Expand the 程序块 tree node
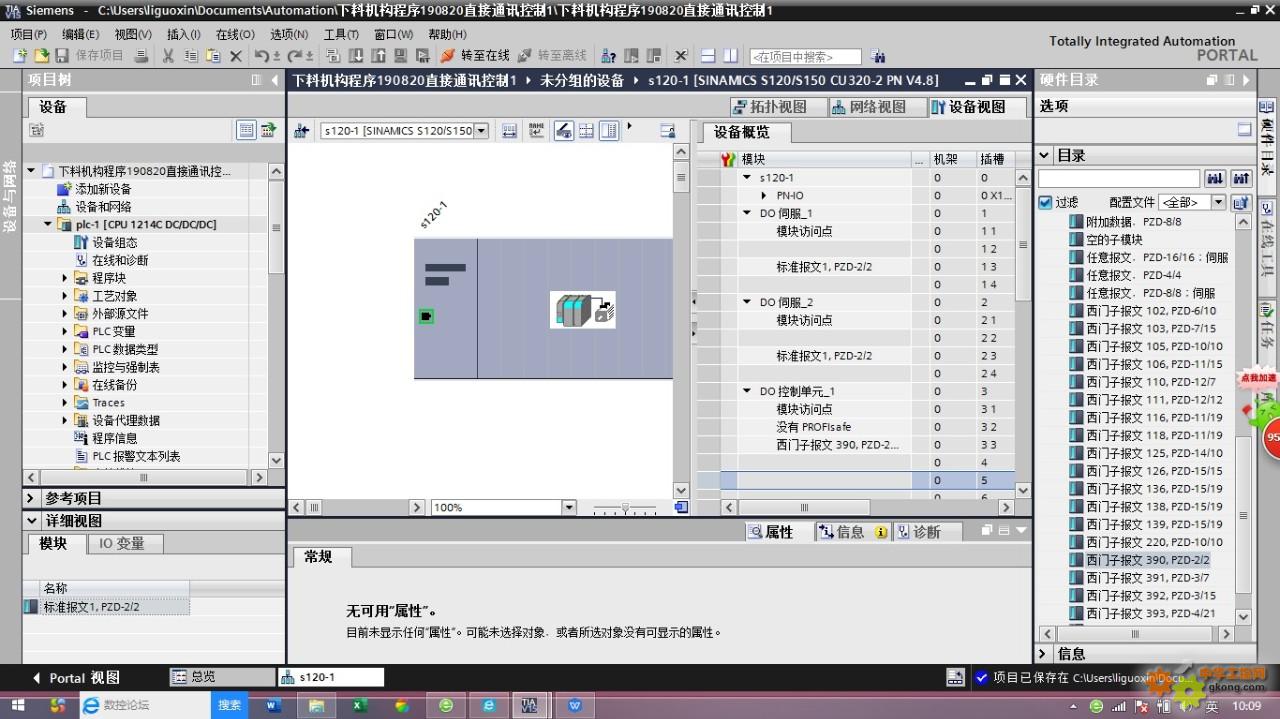The width and height of the screenshot is (1280, 719). [x=66, y=278]
